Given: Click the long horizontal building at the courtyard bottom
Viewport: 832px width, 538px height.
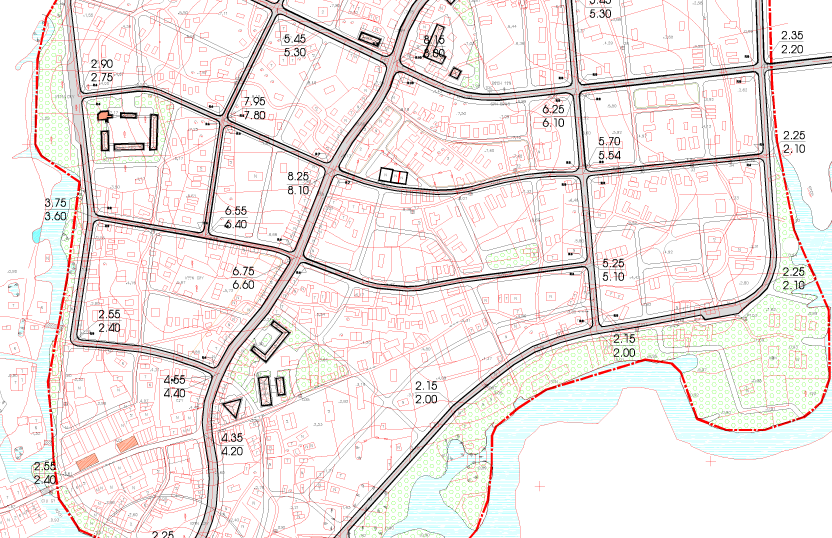Looking at the screenshot, I should click(x=130, y=148).
